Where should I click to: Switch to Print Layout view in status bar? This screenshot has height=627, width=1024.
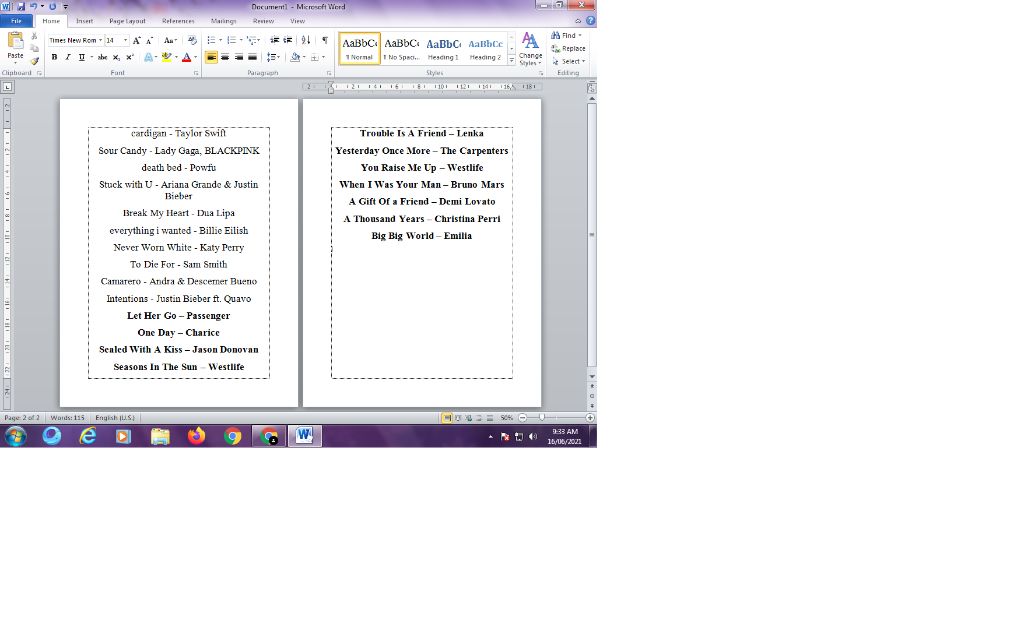coord(447,417)
